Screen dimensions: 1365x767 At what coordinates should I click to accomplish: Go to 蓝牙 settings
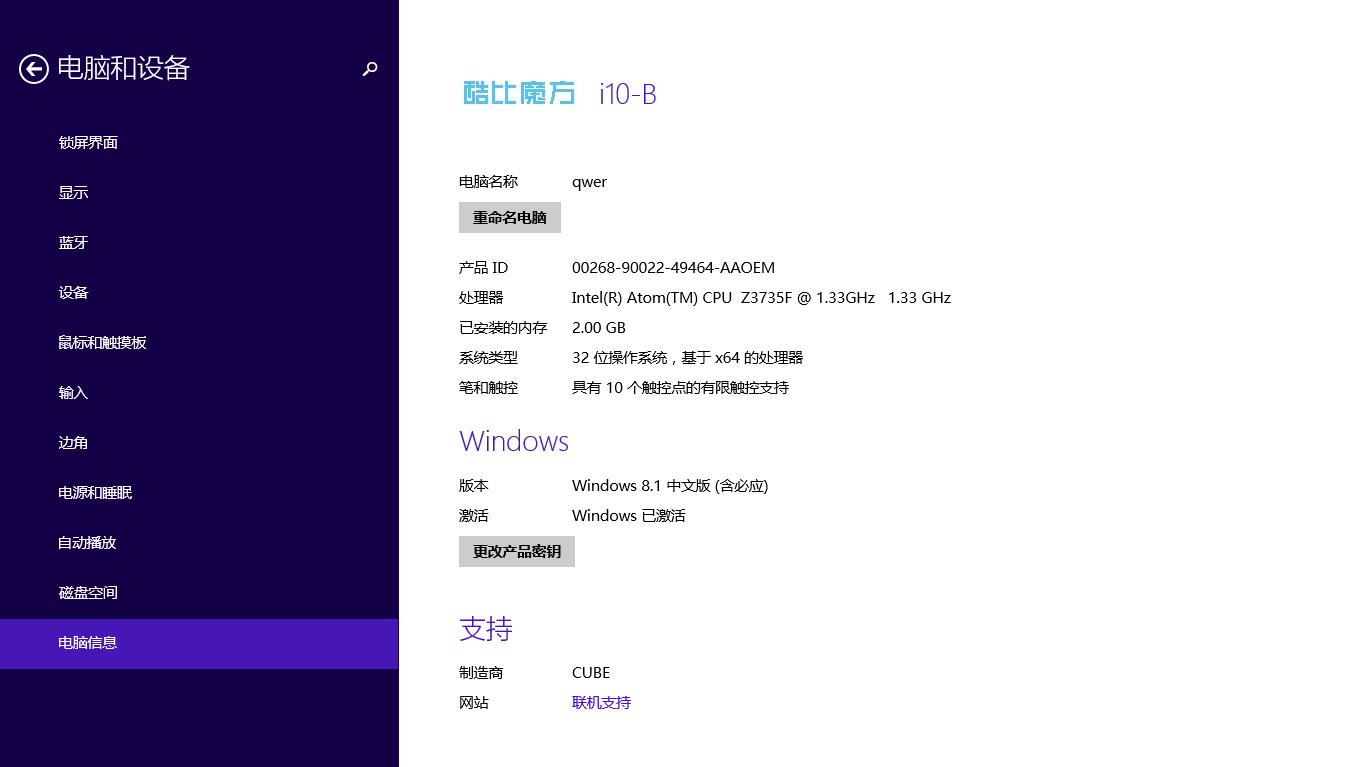pyautogui.click(x=73, y=243)
